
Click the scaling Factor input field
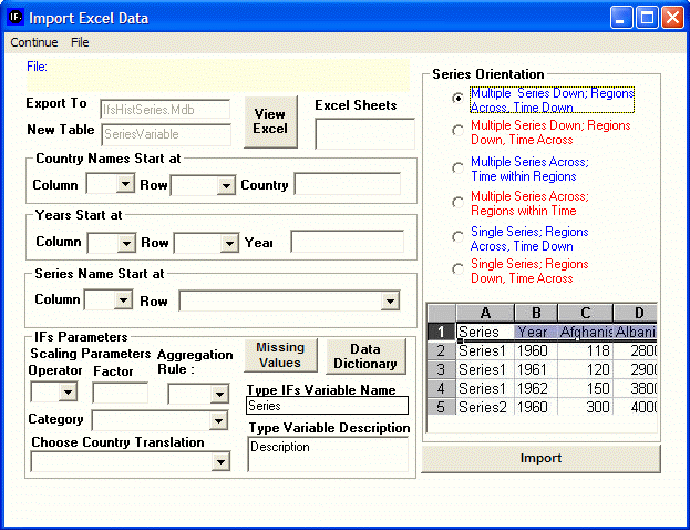pyautogui.click(x=119, y=392)
